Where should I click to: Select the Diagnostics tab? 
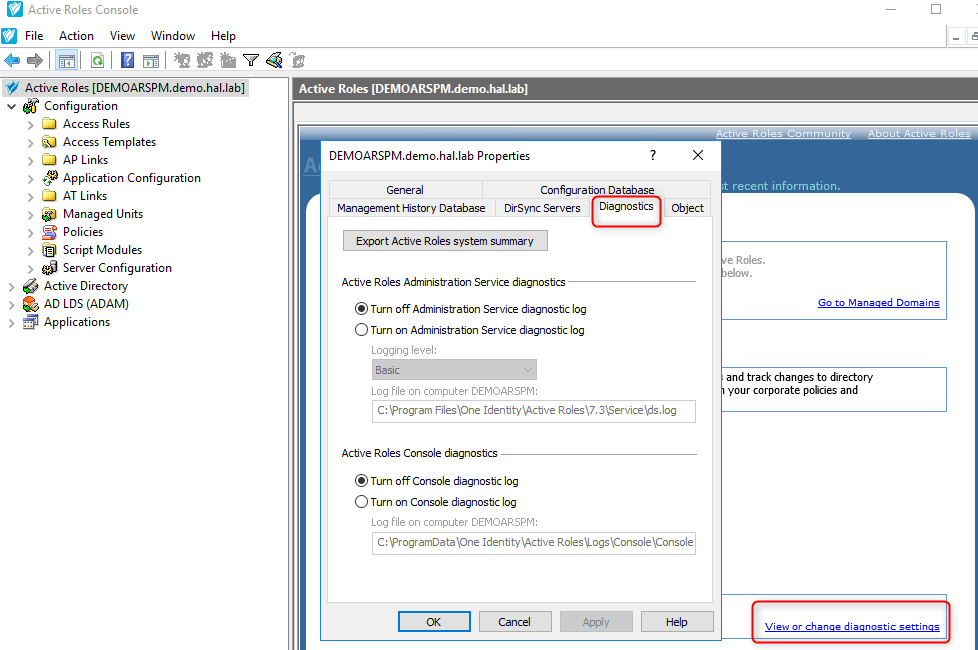[626, 206]
